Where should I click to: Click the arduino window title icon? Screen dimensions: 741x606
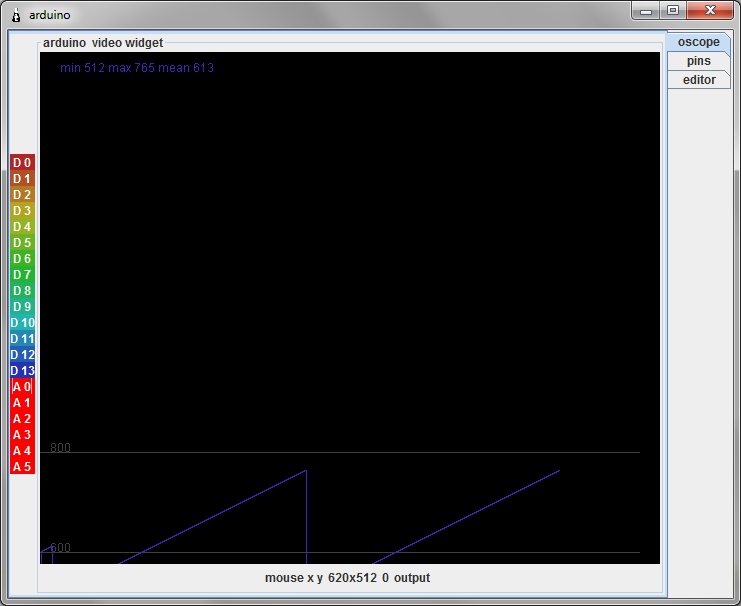click(16, 15)
